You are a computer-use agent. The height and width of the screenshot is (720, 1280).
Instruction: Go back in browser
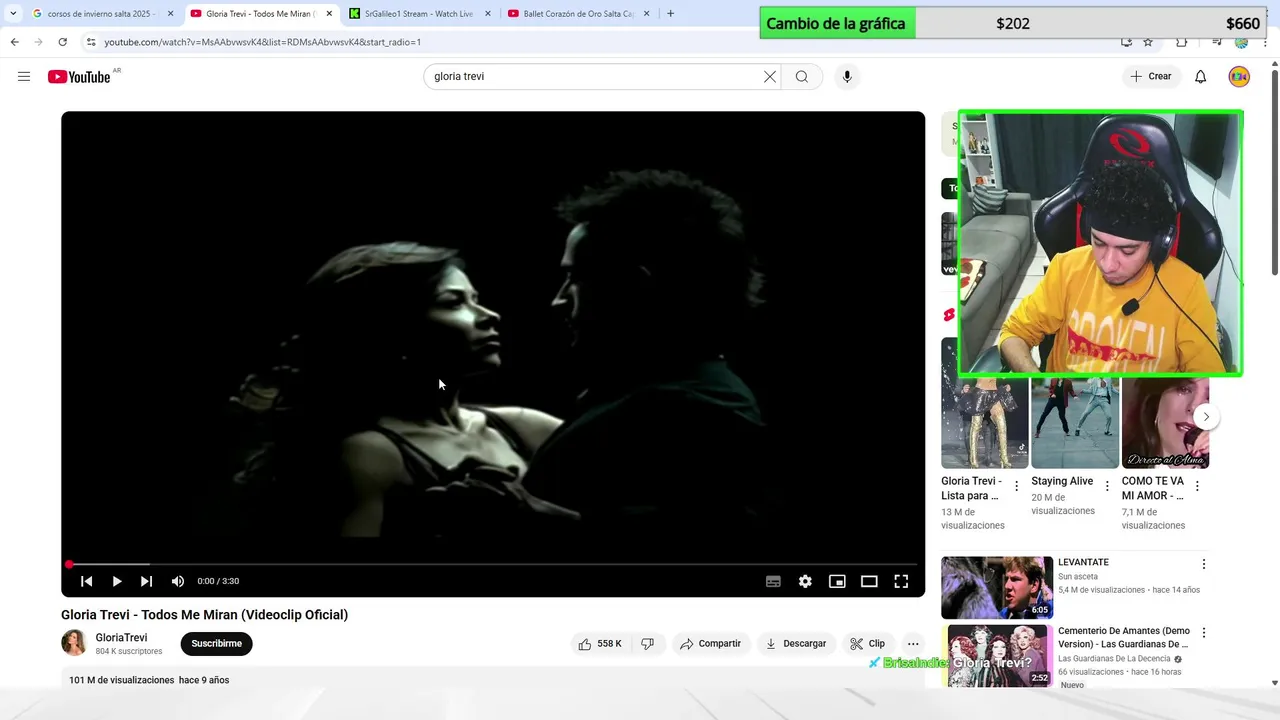point(14,42)
